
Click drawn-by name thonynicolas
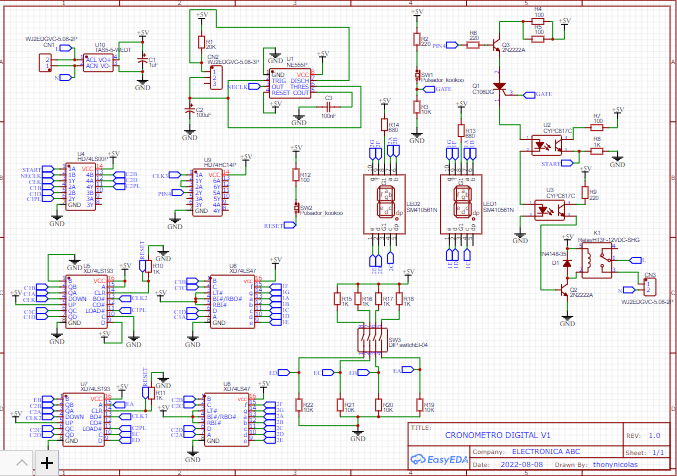click(615, 465)
